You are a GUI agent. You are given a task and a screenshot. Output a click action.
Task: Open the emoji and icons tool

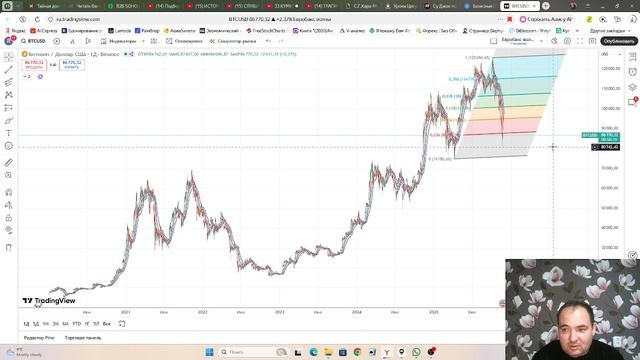pyautogui.click(x=9, y=146)
